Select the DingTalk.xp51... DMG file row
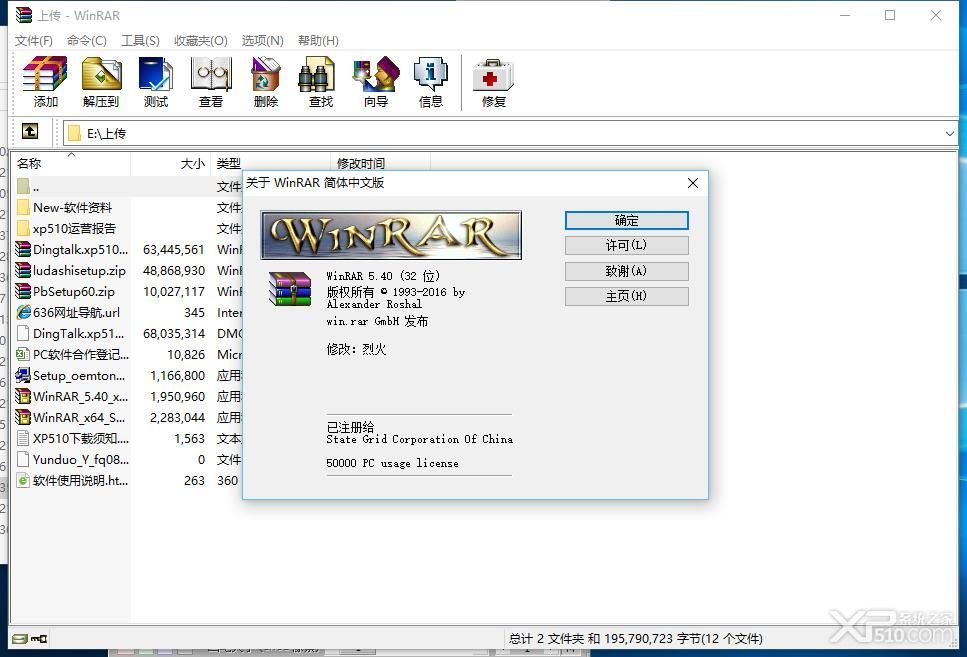The image size is (967, 657). coord(127,333)
